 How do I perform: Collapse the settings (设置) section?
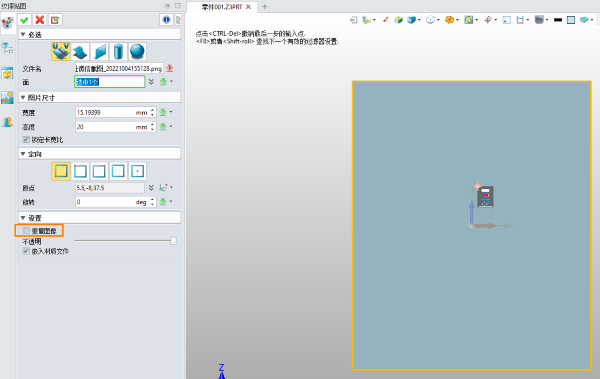[23, 218]
